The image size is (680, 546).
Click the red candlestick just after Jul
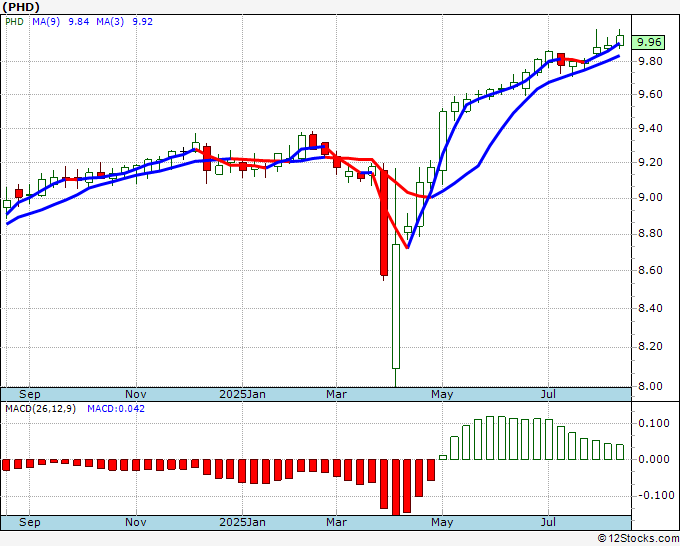pyautogui.click(x=561, y=59)
